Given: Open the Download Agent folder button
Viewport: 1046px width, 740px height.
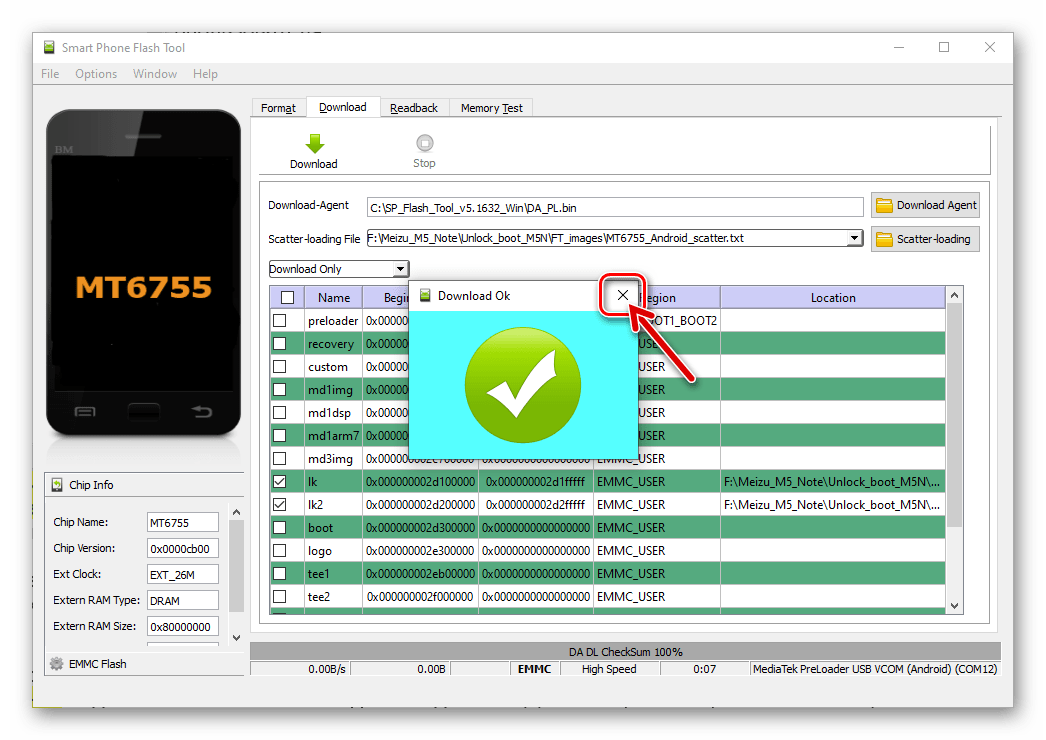Looking at the screenshot, I should [x=925, y=206].
